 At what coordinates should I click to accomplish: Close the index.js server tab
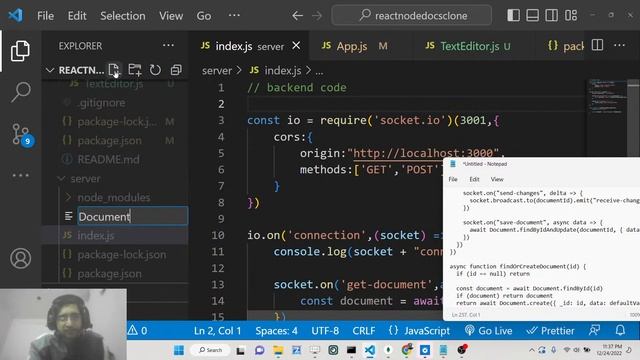point(296,46)
